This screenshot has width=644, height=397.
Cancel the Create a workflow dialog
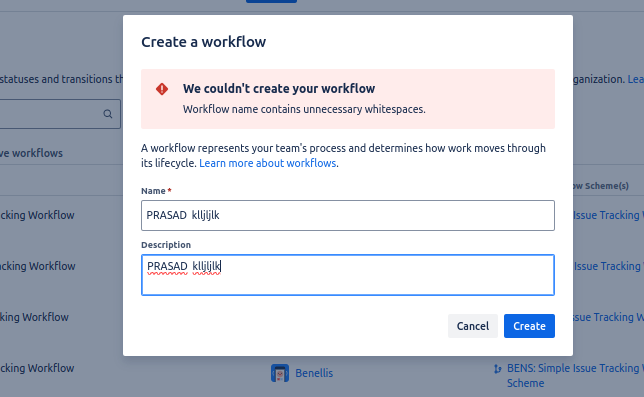[473, 326]
